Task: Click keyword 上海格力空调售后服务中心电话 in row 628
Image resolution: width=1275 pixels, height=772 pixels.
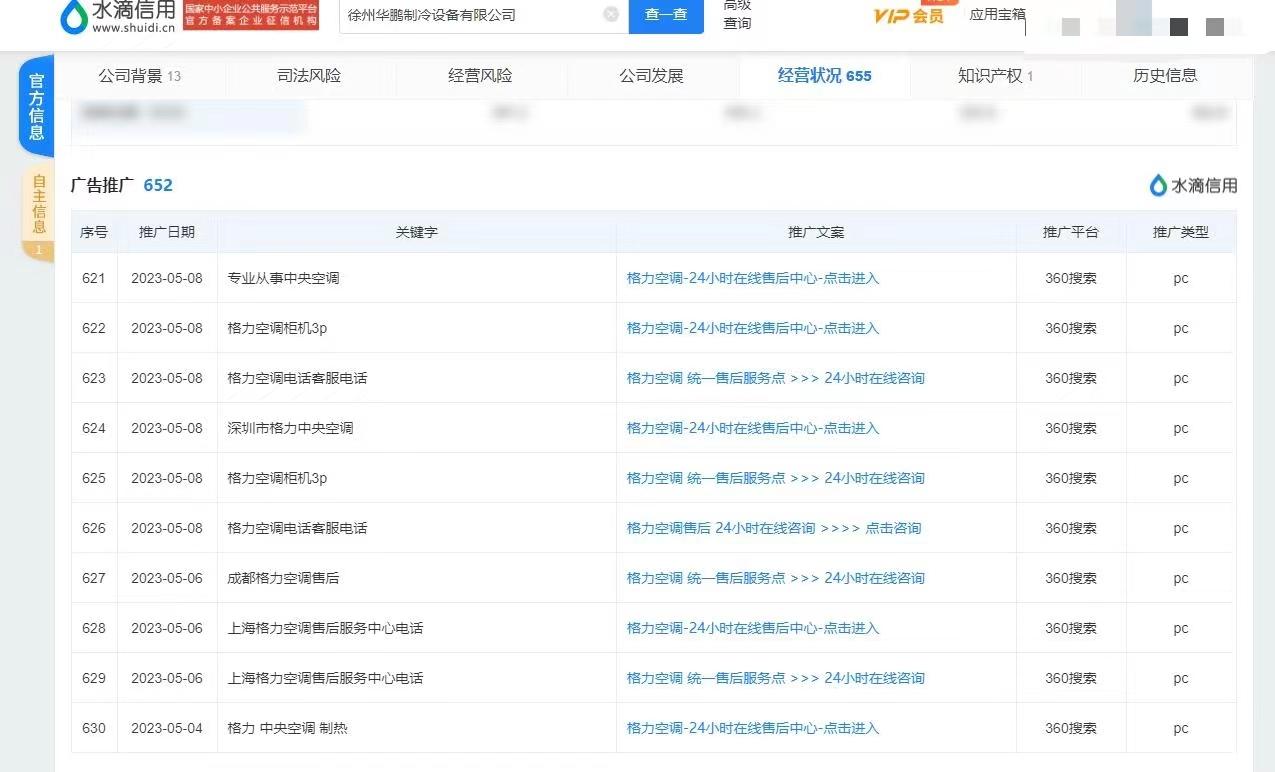Action: point(325,628)
